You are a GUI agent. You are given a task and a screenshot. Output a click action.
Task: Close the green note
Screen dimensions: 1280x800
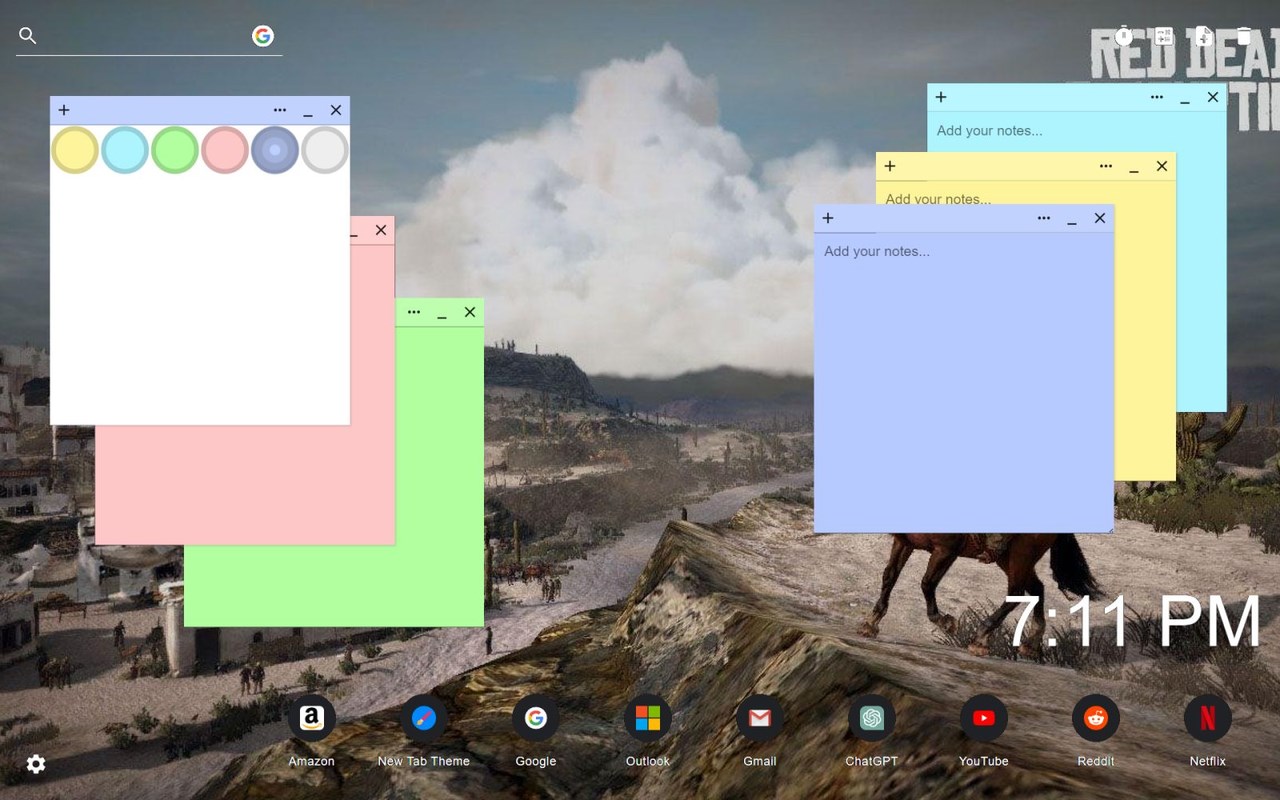[470, 312]
